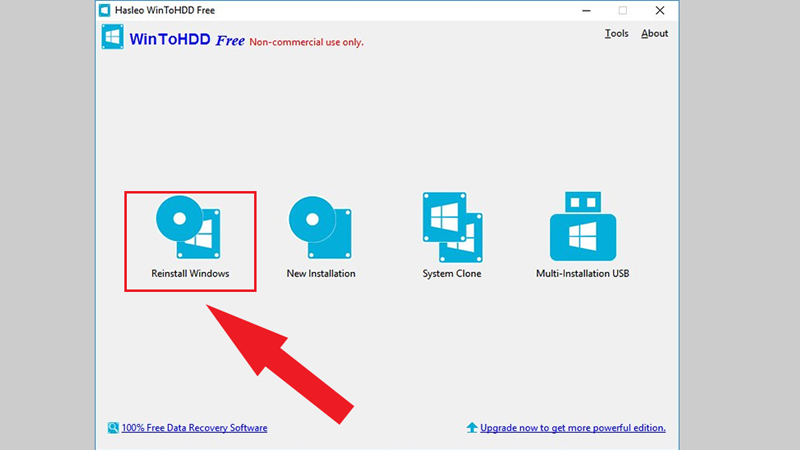Image resolution: width=800 pixels, height=450 pixels.
Task: Open the Tools menu
Action: tap(616, 34)
